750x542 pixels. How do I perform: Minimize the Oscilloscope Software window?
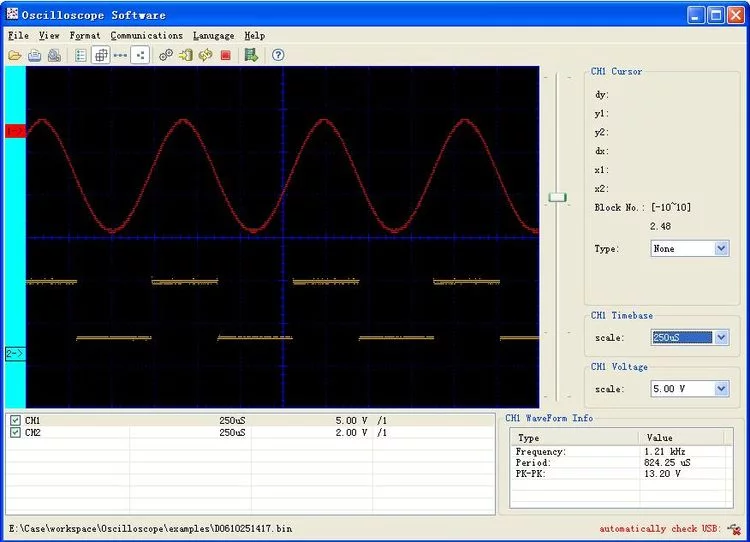[695, 15]
